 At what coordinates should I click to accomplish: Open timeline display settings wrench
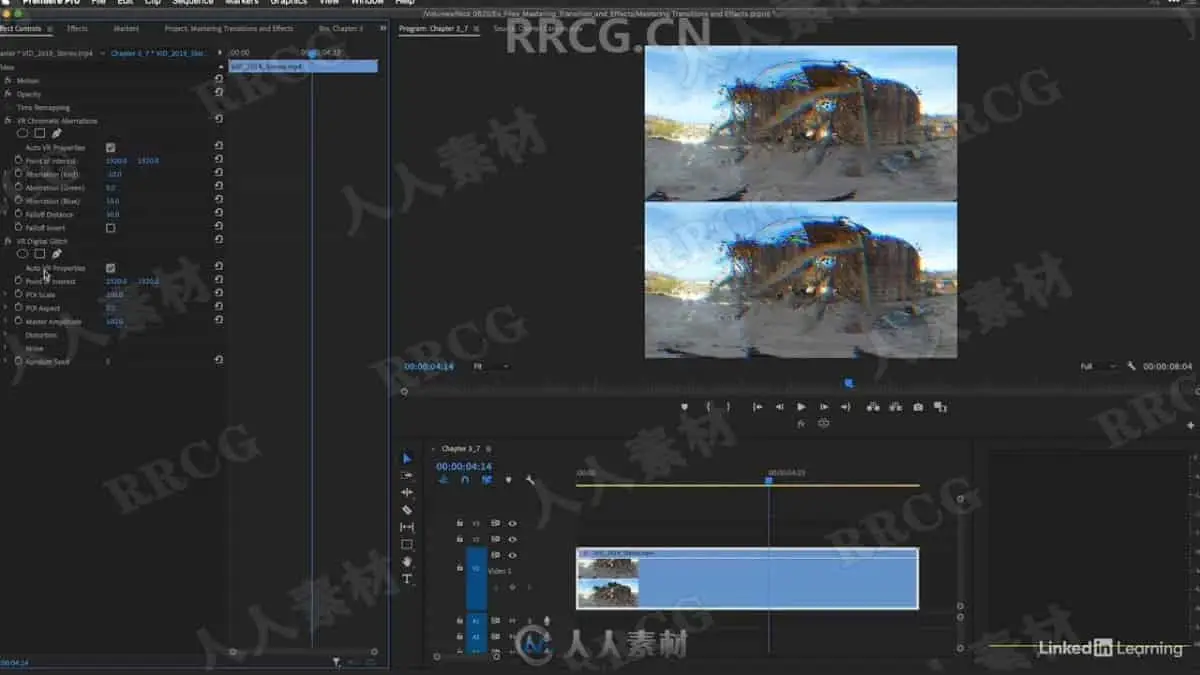(530, 480)
